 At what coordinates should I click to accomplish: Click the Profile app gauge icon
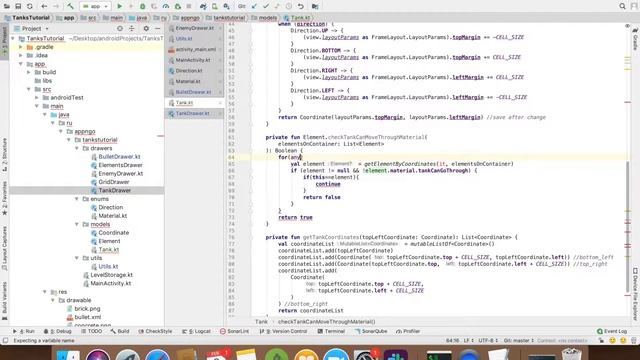pos(166,7)
